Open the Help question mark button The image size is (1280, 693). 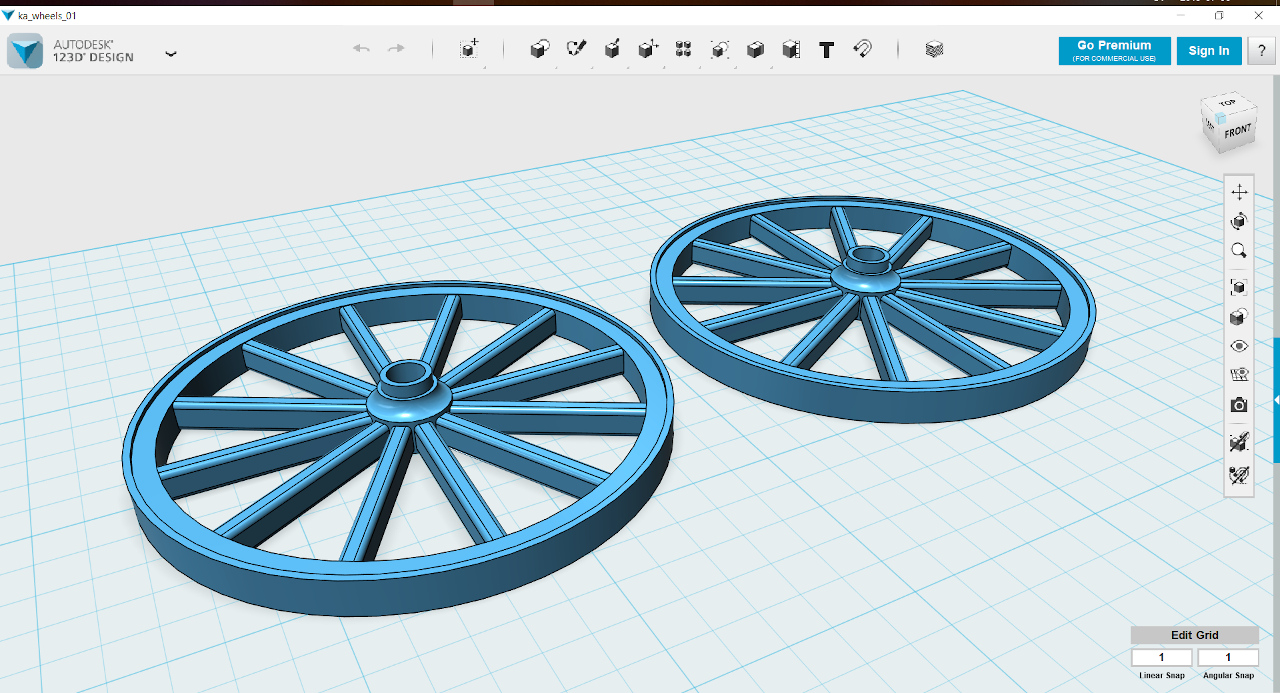[x=1261, y=51]
